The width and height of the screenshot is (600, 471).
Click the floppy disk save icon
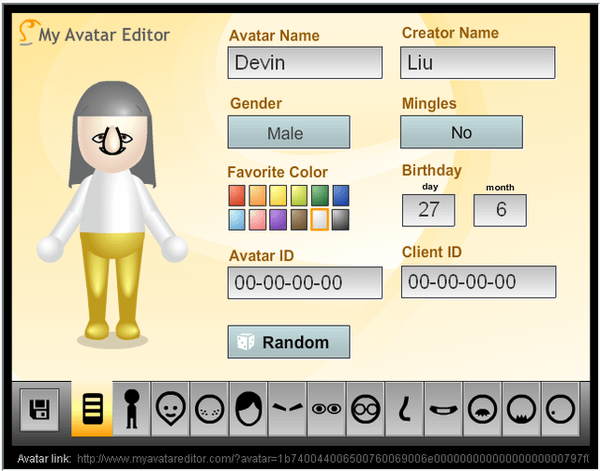point(40,409)
